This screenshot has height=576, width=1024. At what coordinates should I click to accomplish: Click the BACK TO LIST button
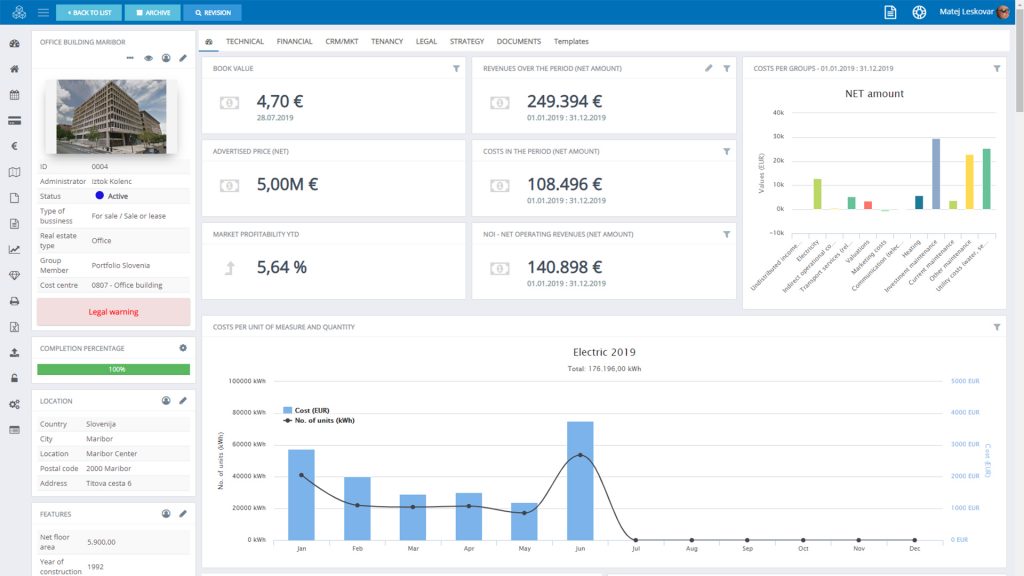pos(88,13)
